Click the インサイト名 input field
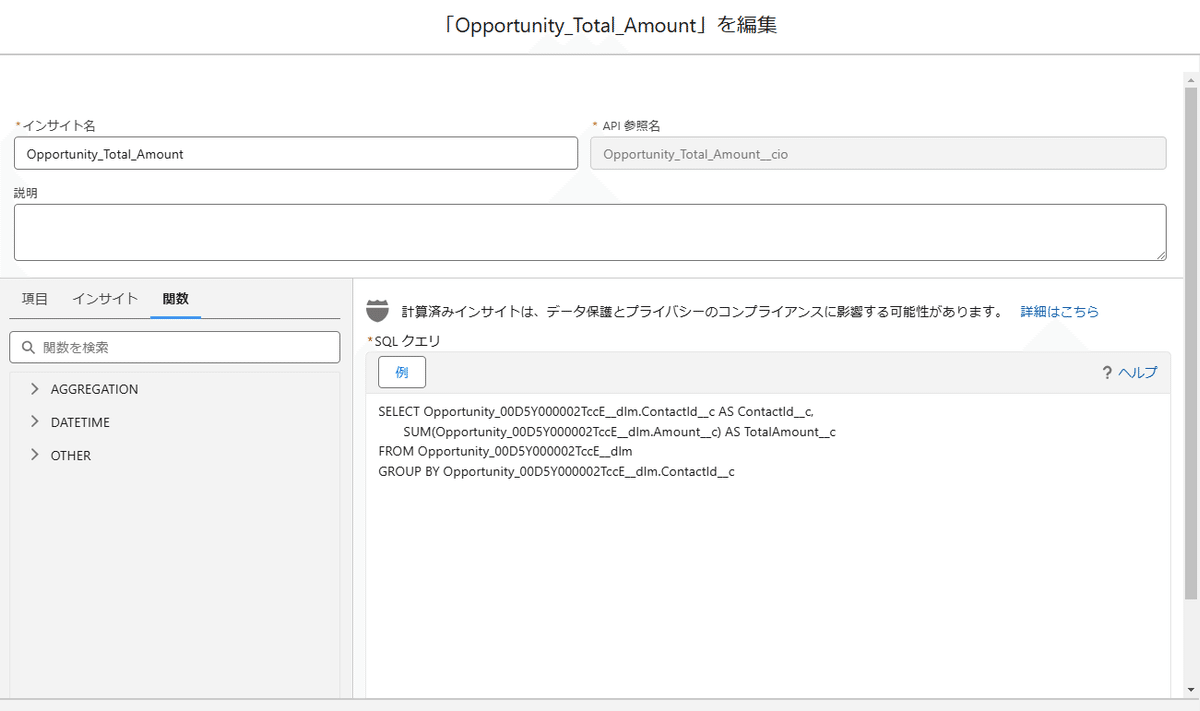Screen dimensions: 1200x711 tap(296, 153)
